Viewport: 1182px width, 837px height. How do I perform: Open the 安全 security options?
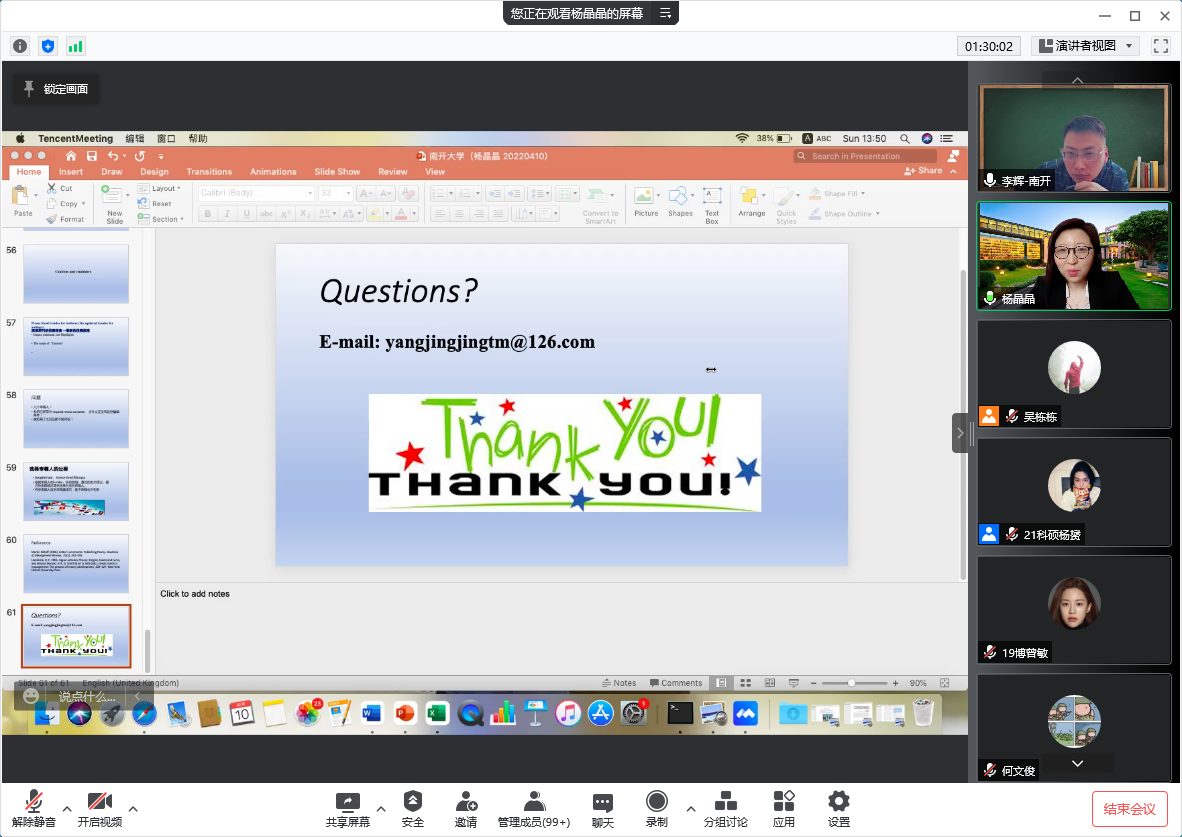[x=412, y=809]
